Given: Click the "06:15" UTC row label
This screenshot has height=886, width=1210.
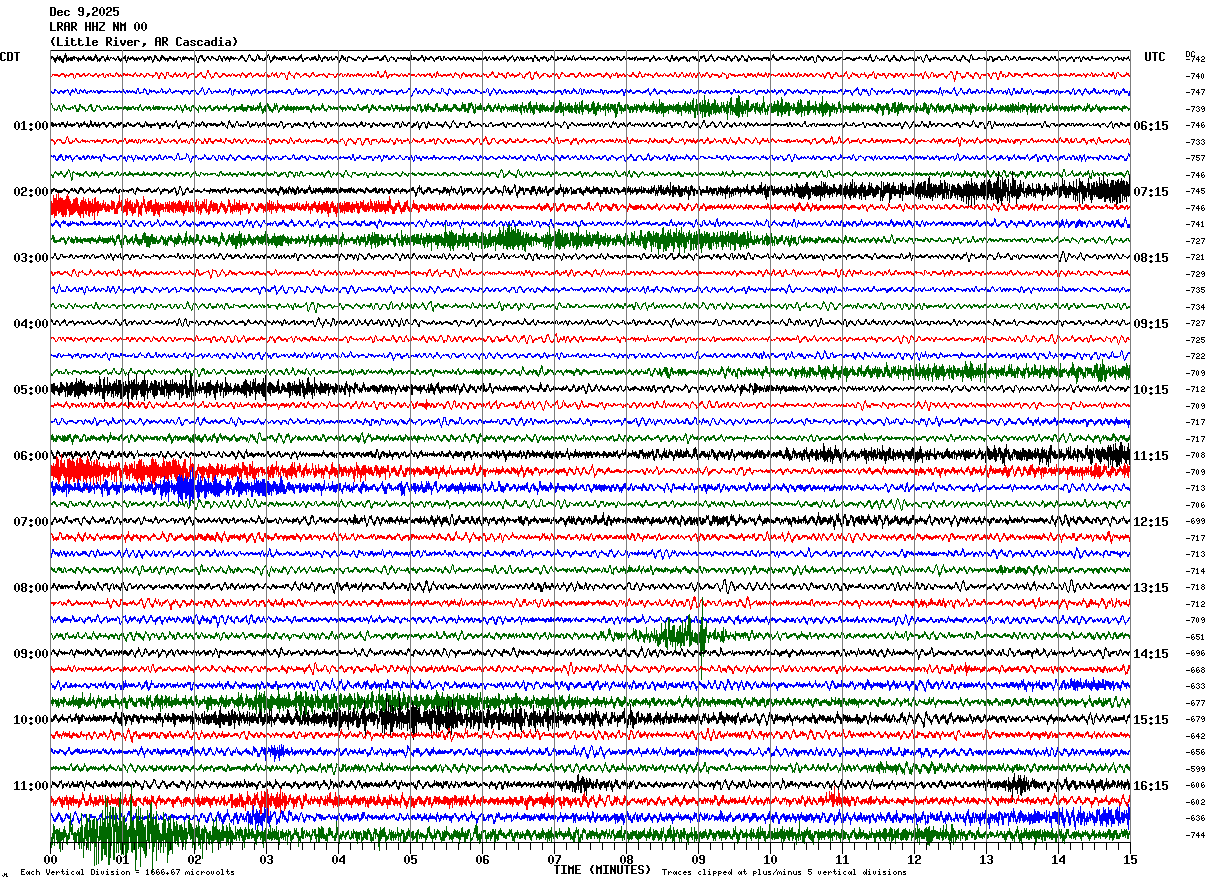Looking at the screenshot, I should [x=1151, y=126].
